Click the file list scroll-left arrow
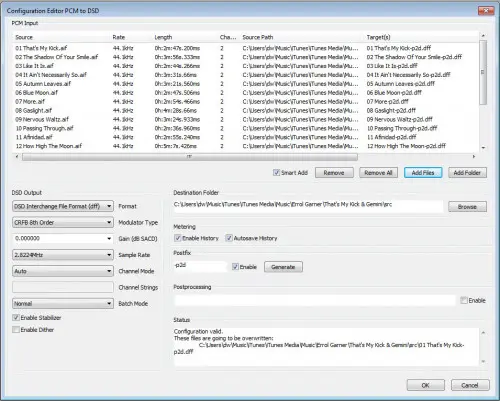 tap(17, 156)
